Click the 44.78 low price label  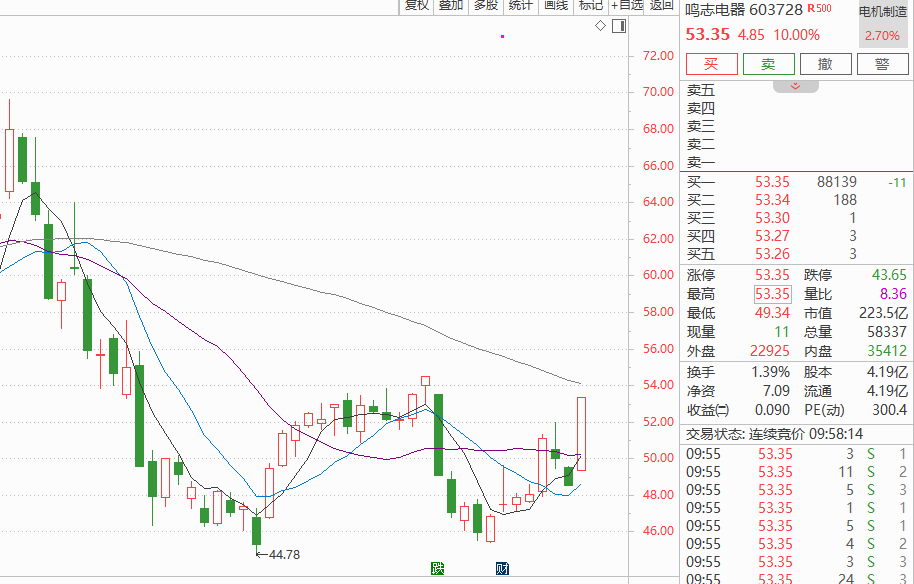point(284,555)
